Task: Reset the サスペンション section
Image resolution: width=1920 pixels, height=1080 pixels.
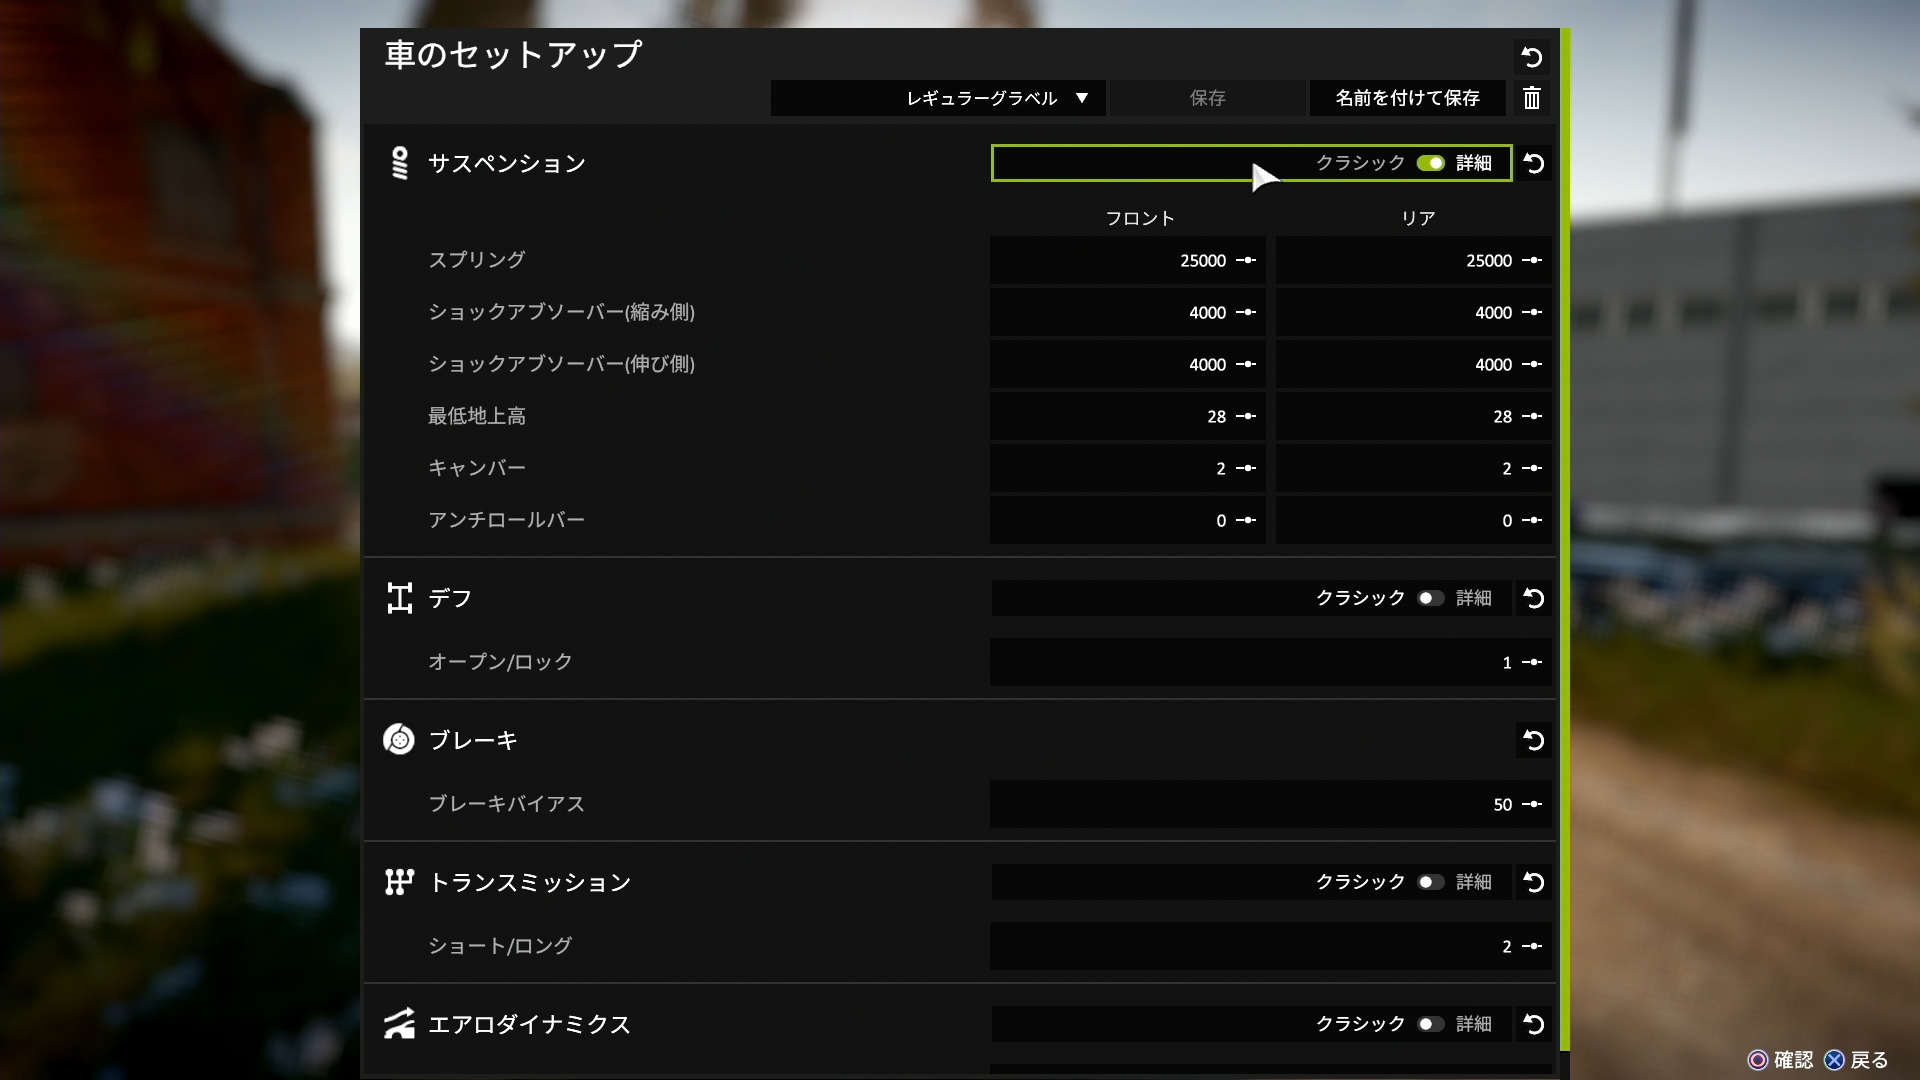Action: coord(1533,163)
